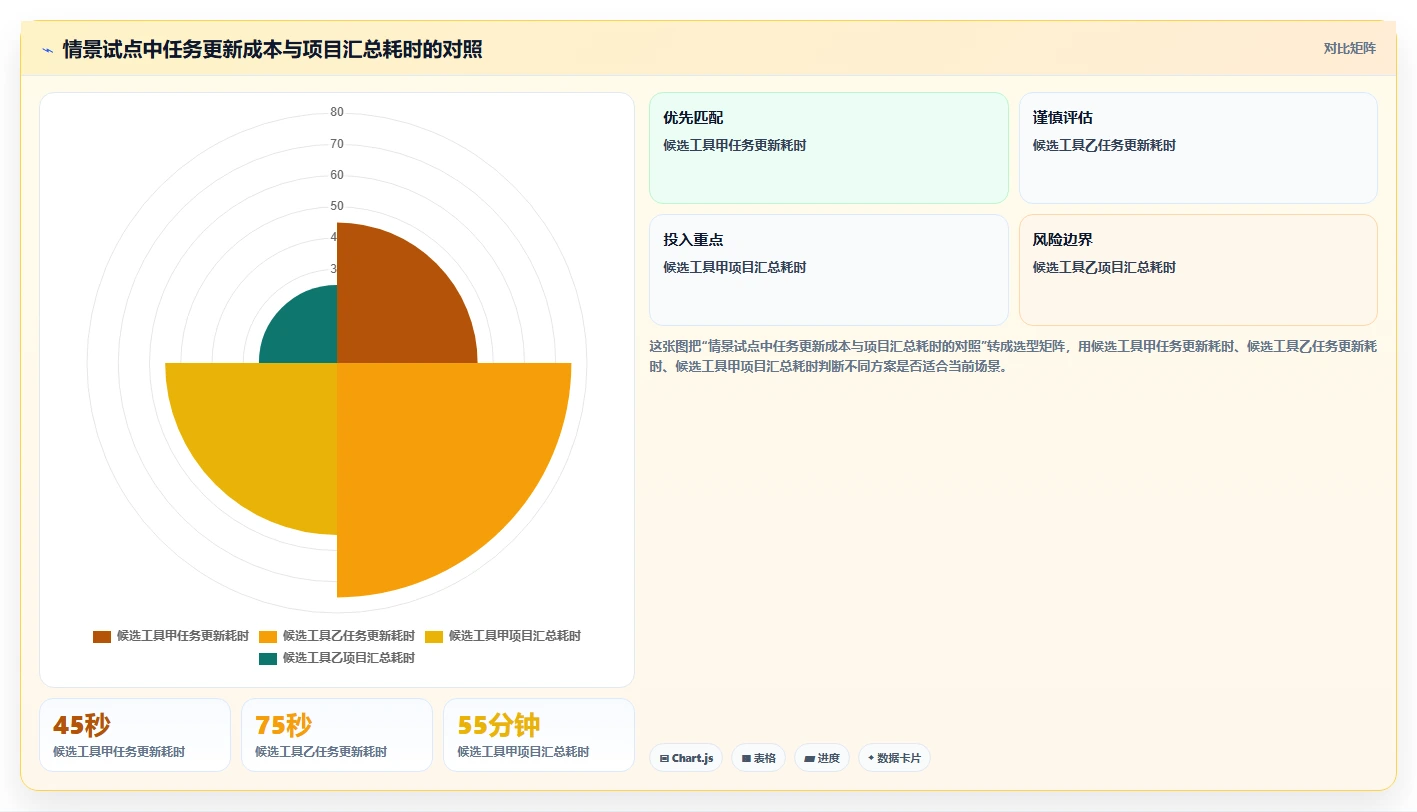Click the axis label 50
1417x812 pixels.
point(337,206)
